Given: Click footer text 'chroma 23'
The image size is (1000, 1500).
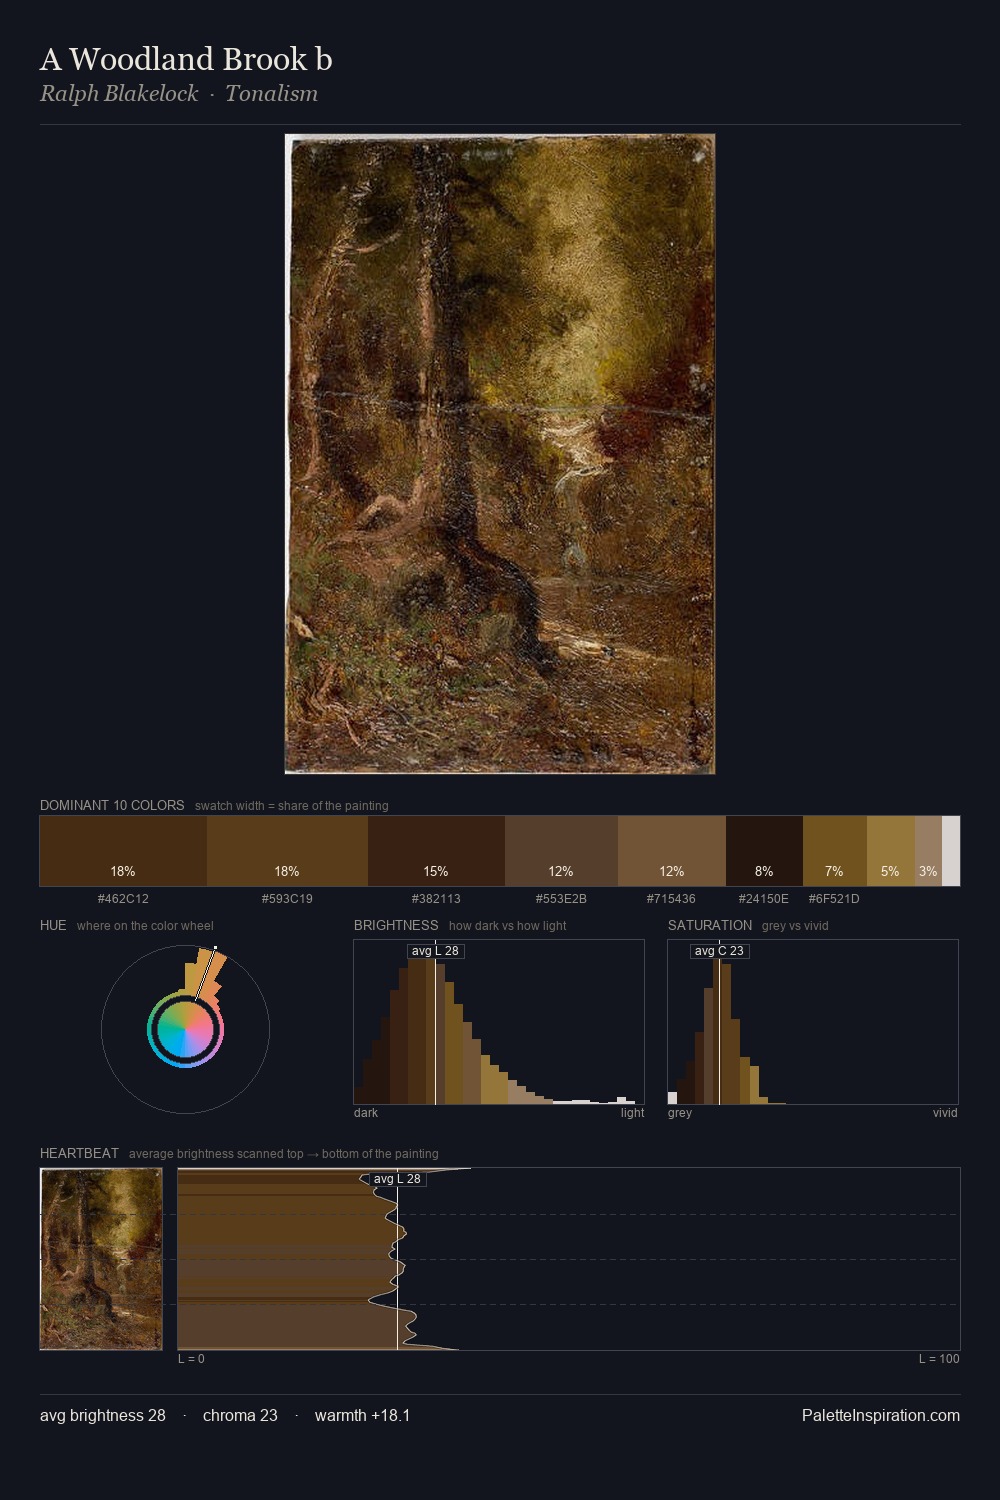Looking at the screenshot, I should coord(240,1415).
